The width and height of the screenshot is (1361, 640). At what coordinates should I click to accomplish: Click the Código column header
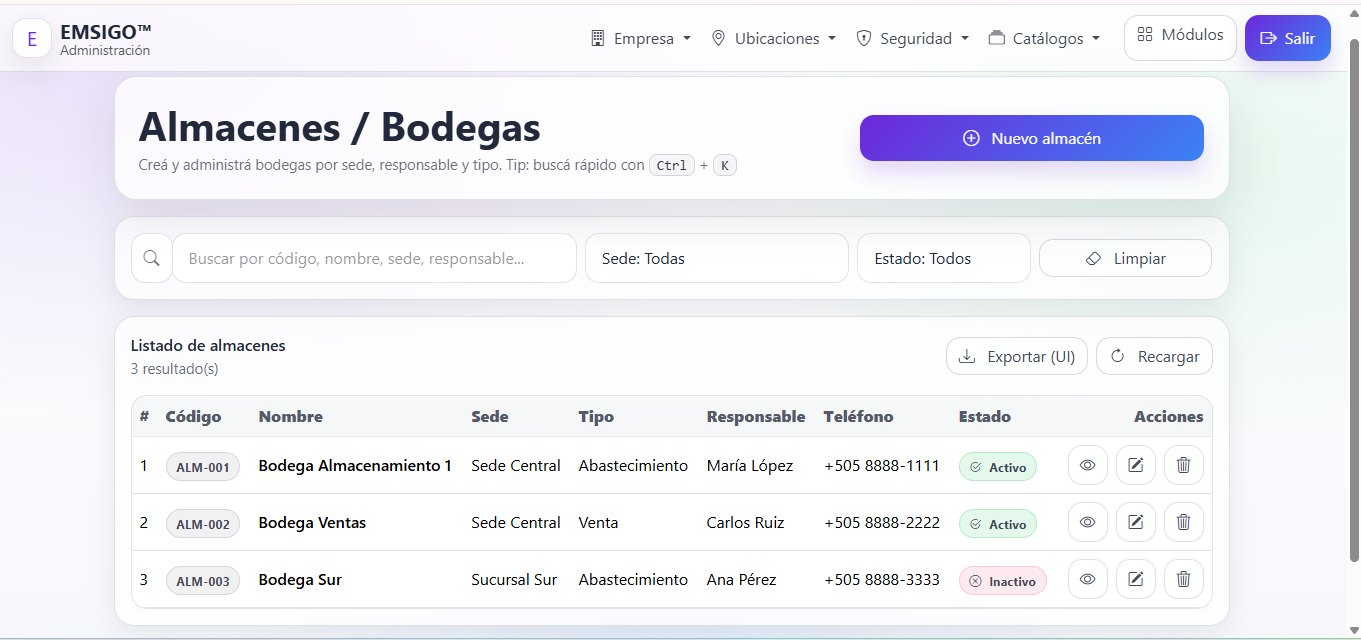(193, 416)
